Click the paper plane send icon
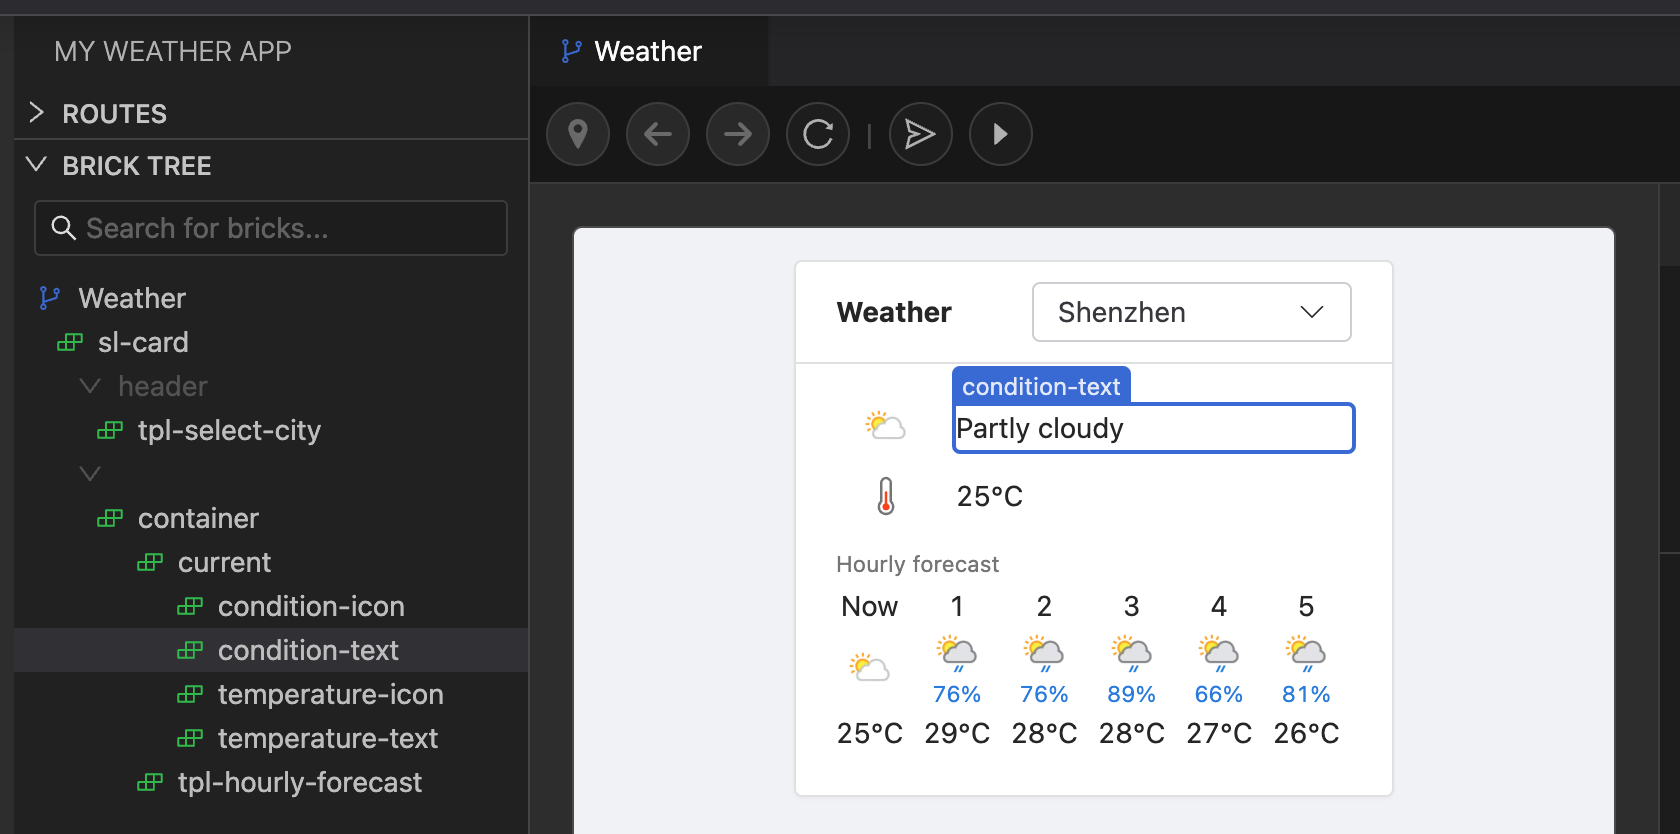 tap(920, 134)
